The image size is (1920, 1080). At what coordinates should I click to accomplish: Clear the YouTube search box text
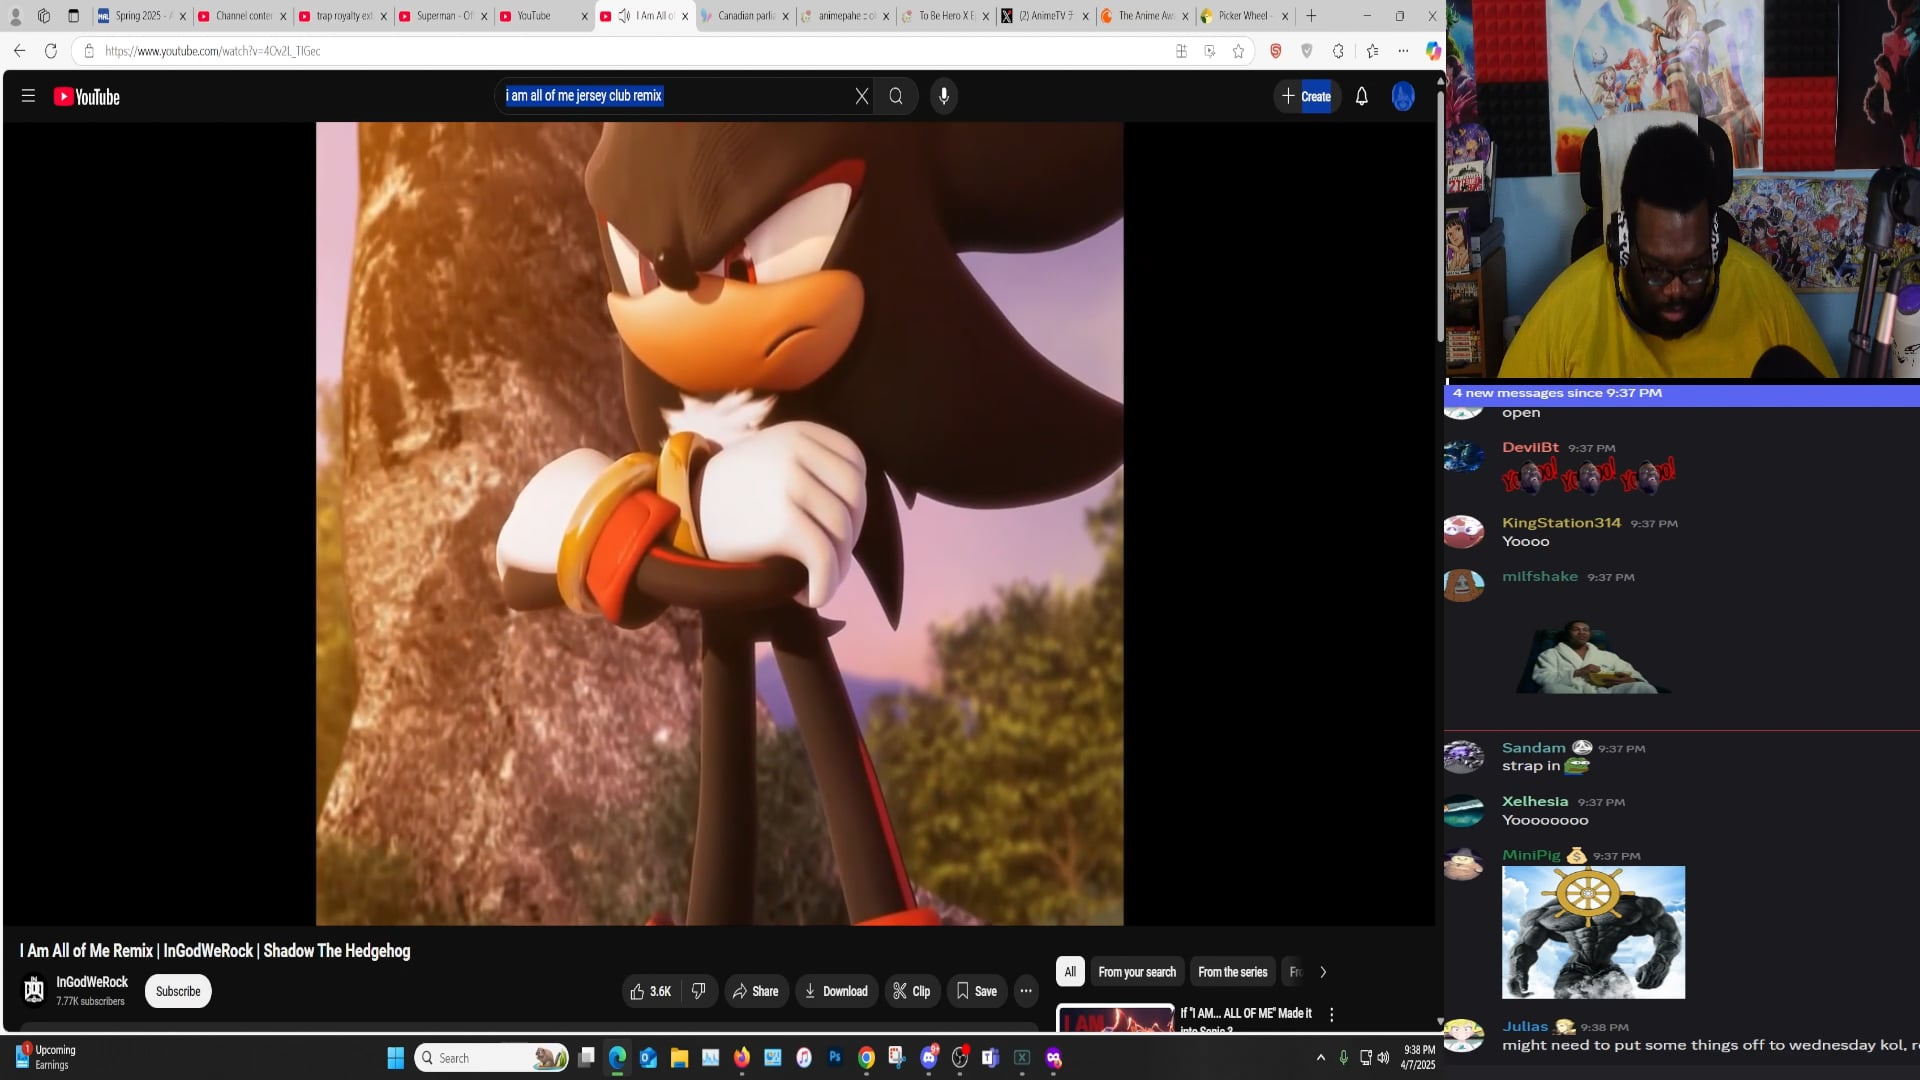pyautogui.click(x=861, y=96)
